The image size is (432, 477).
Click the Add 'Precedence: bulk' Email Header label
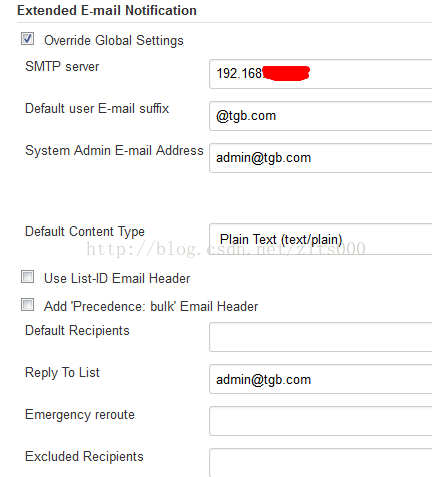[151, 306]
